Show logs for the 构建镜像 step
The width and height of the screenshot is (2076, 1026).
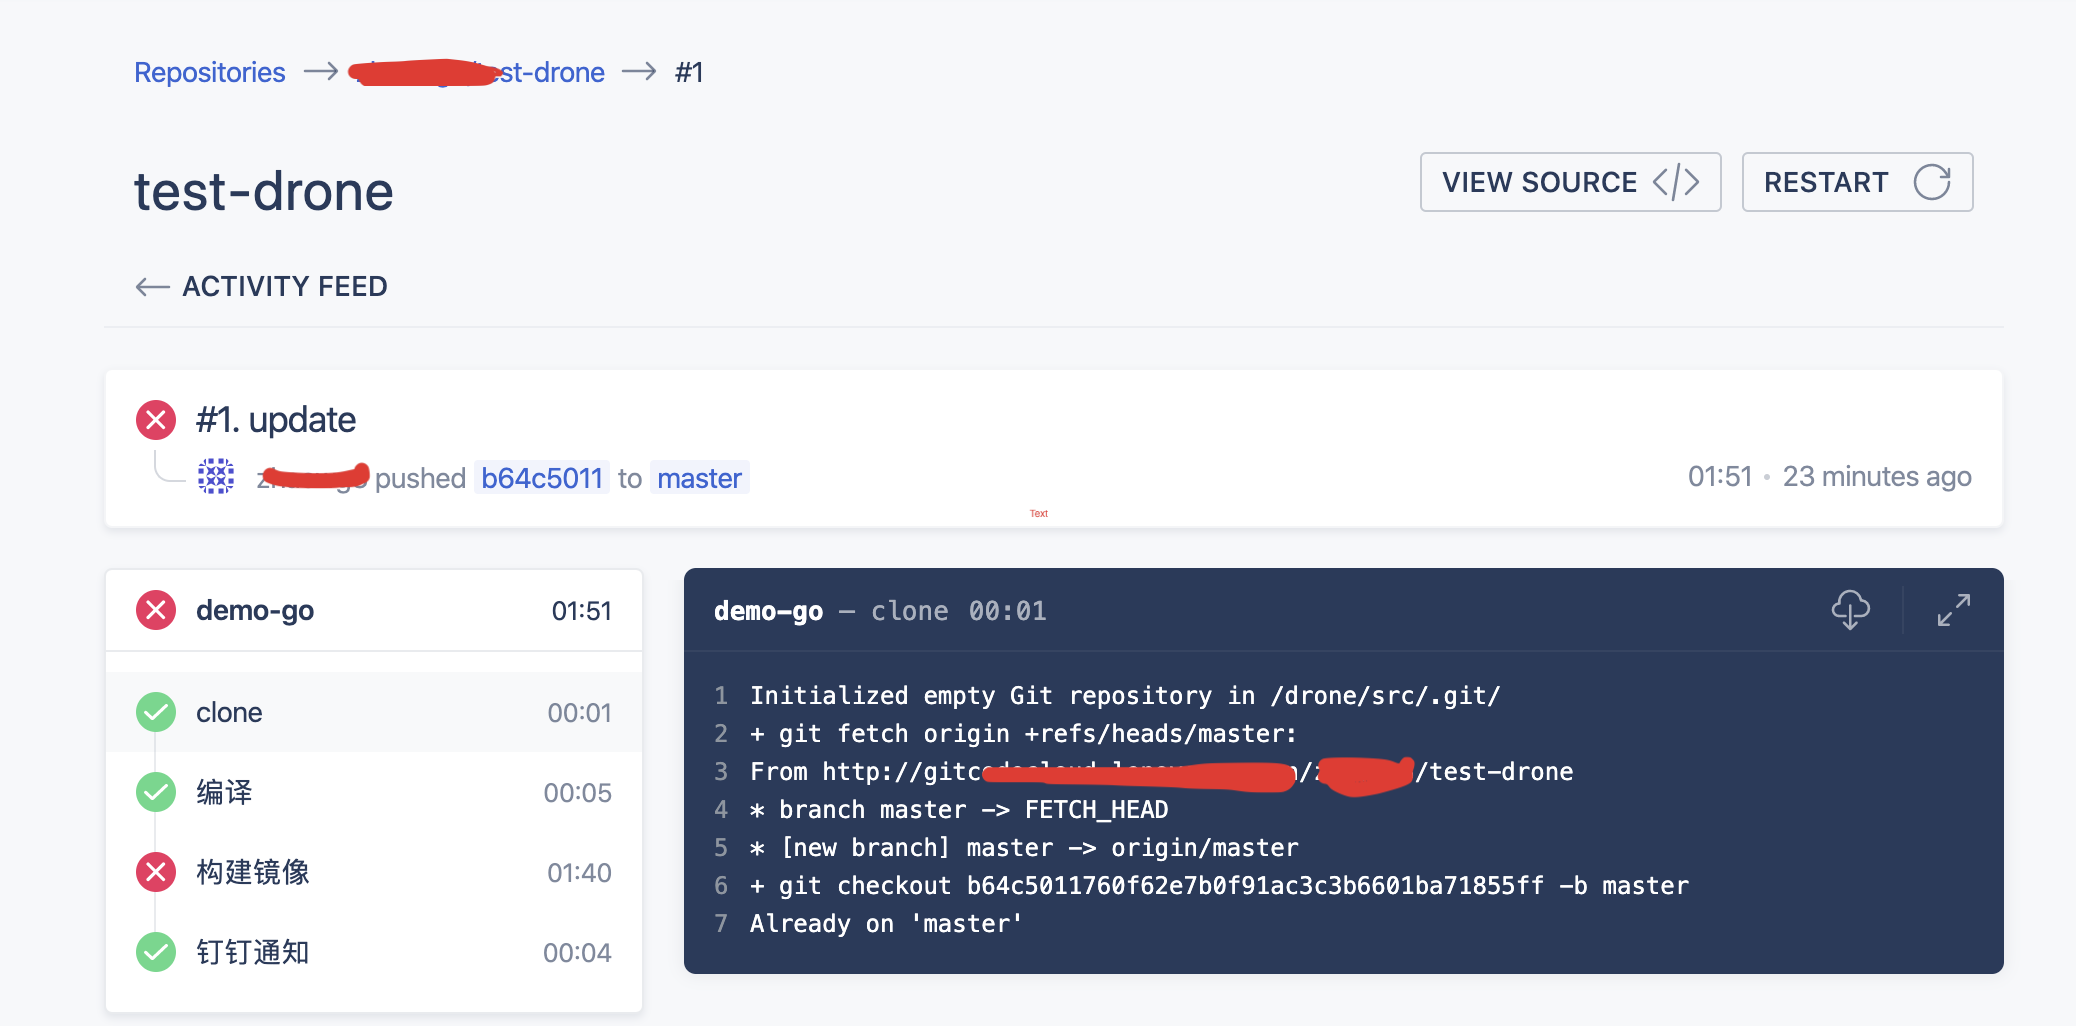[374, 872]
